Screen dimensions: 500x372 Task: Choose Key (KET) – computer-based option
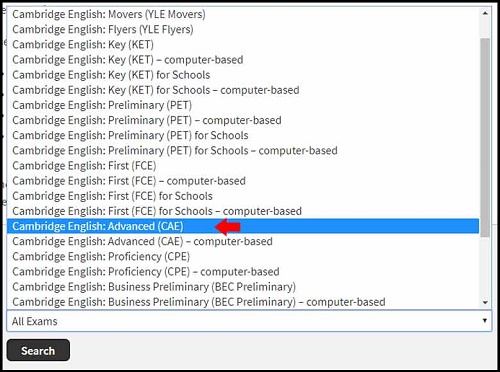(243, 60)
